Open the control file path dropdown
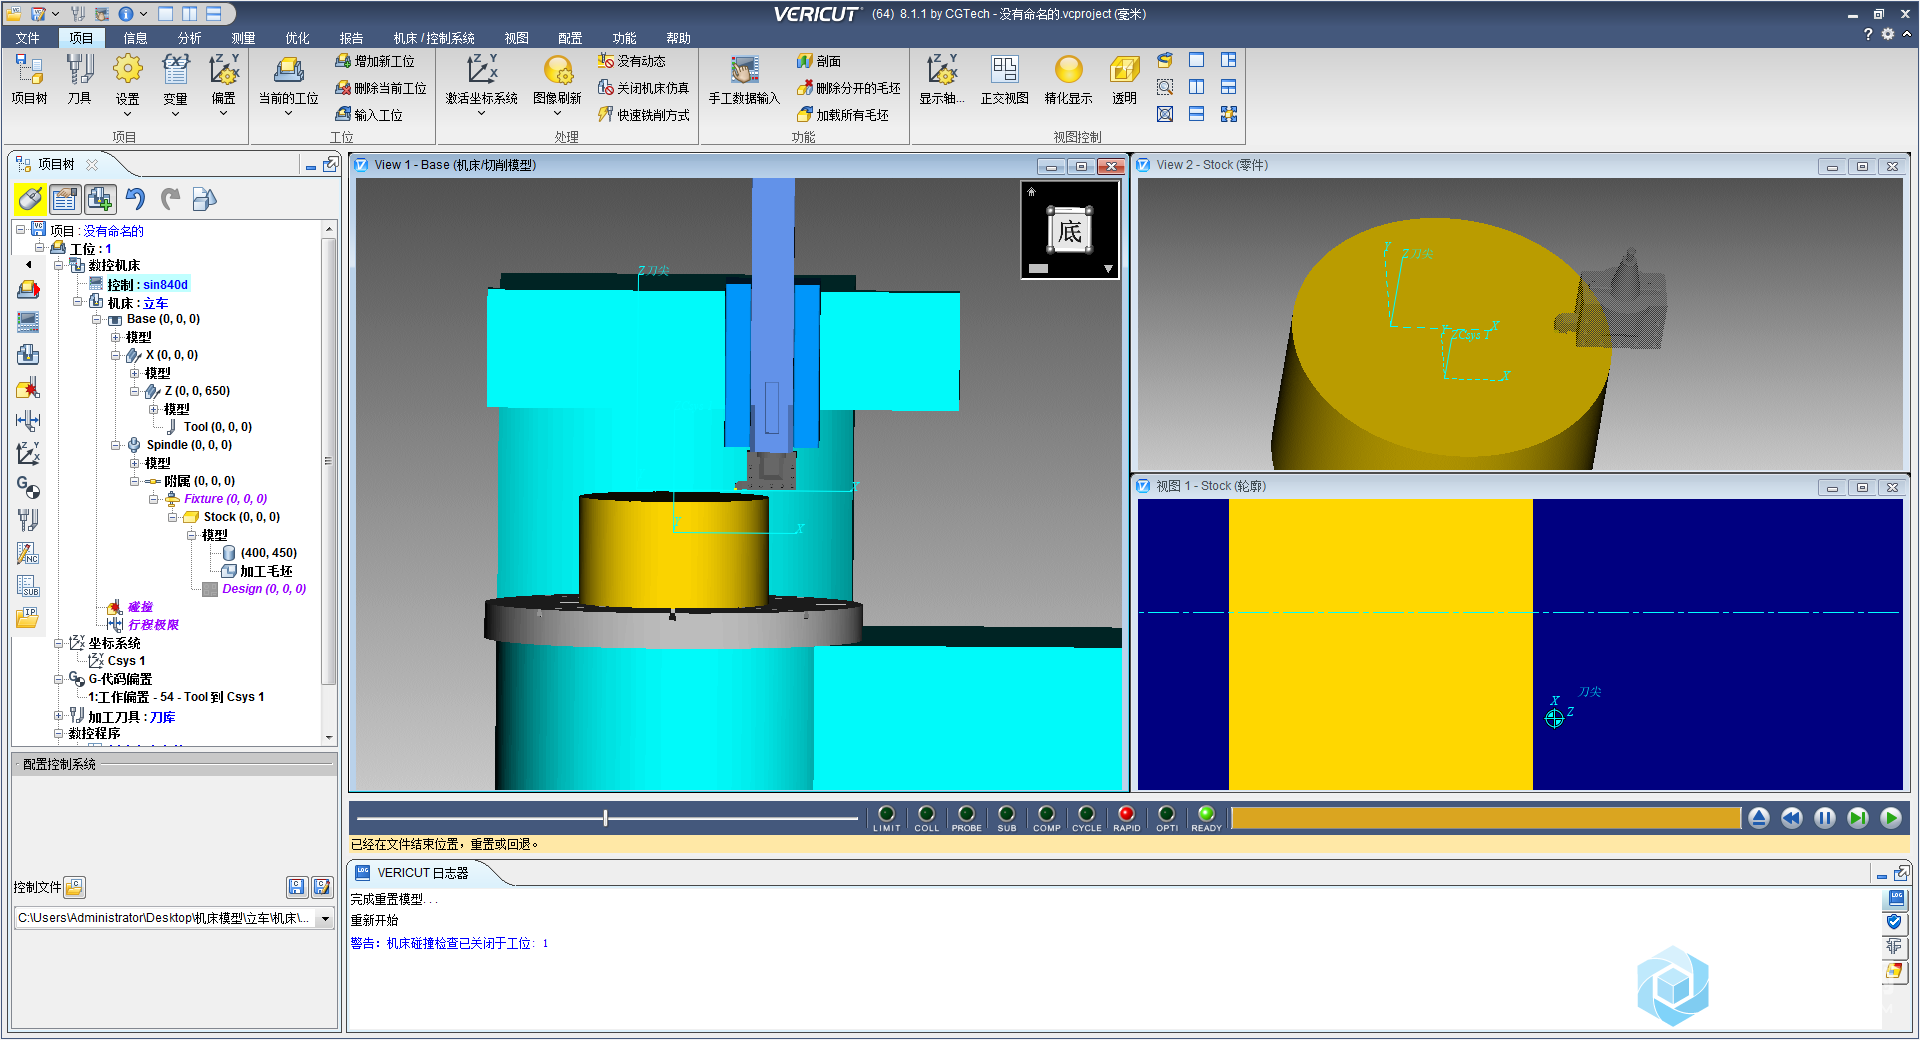Viewport: 1920px width, 1040px height. click(325, 918)
